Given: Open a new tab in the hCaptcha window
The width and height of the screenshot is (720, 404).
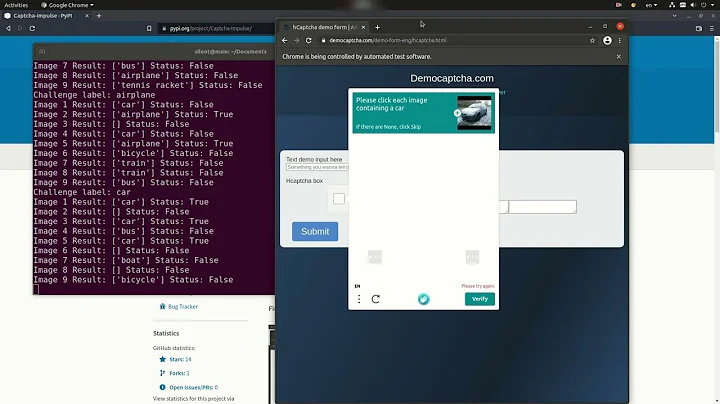Looking at the screenshot, I should click(x=377, y=28).
